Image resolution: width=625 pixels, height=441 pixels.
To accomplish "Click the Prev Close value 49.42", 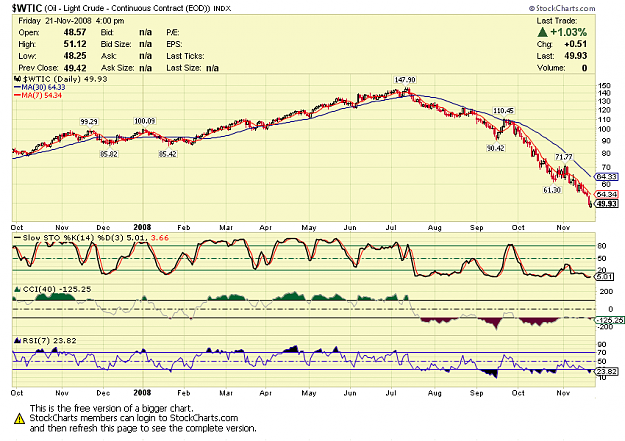I will (75, 68).
